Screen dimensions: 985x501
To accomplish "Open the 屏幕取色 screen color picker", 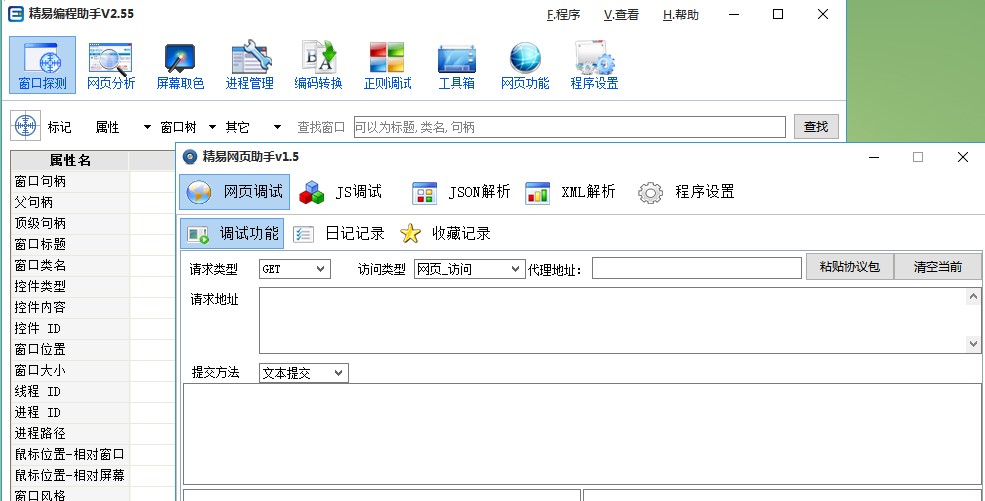I will [x=180, y=65].
